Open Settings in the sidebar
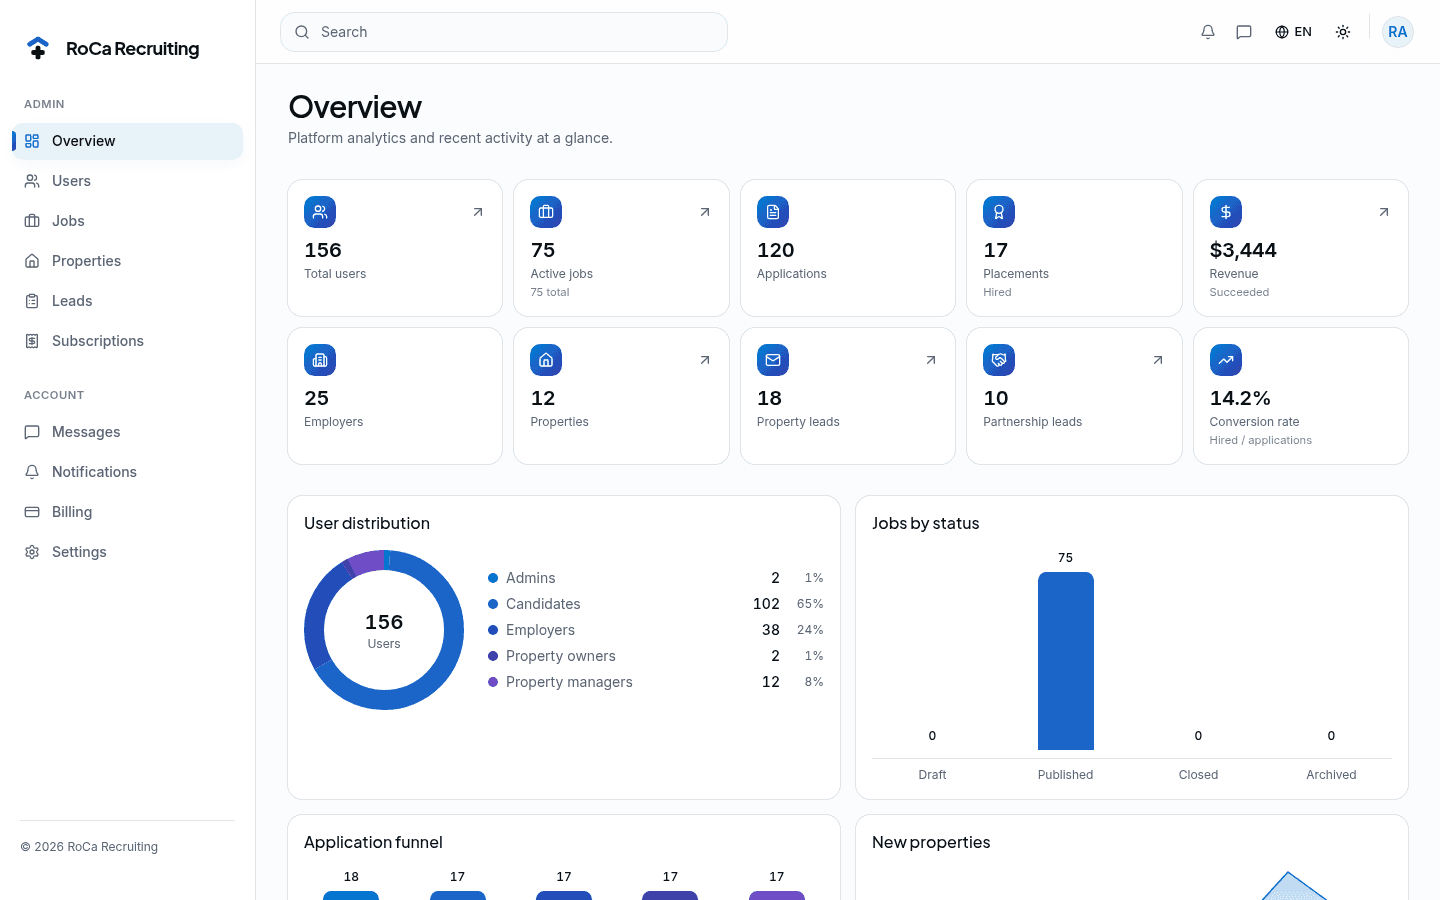The image size is (1440, 900). coord(128,552)
